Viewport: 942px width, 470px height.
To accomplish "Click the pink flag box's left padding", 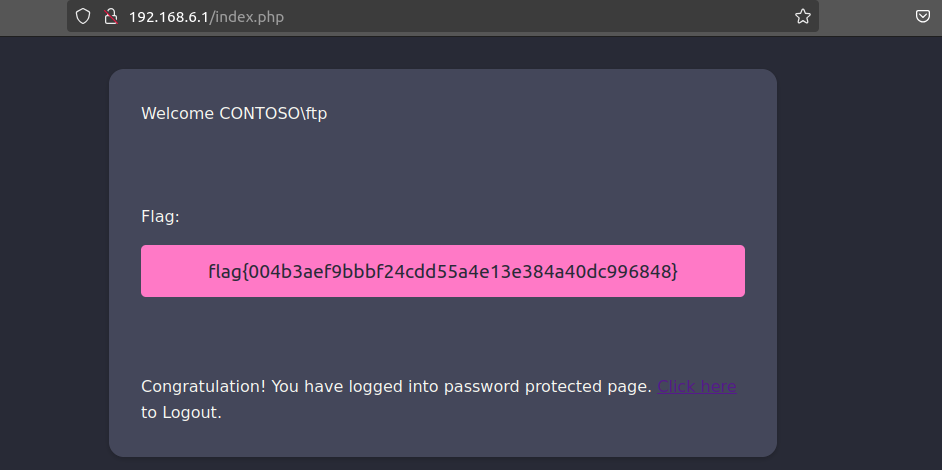I will click(x=164, y=271).
